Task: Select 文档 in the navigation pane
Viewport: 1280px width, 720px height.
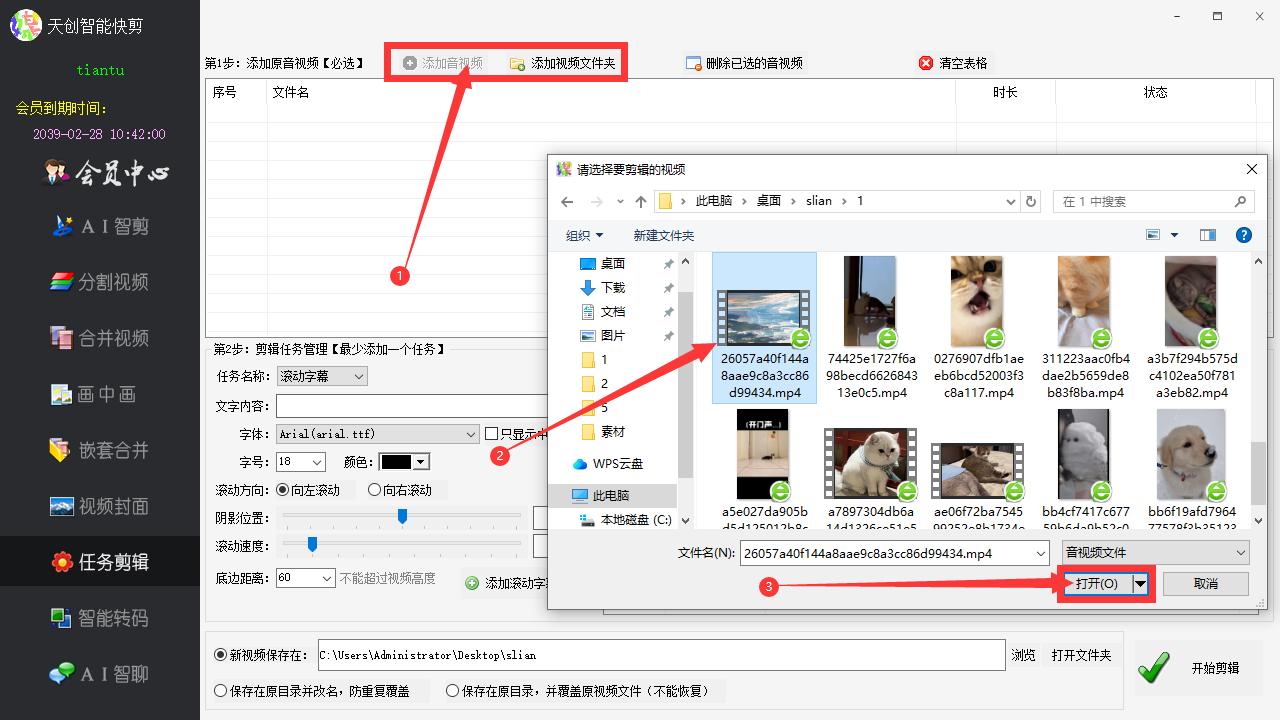Action: [612, 311]
